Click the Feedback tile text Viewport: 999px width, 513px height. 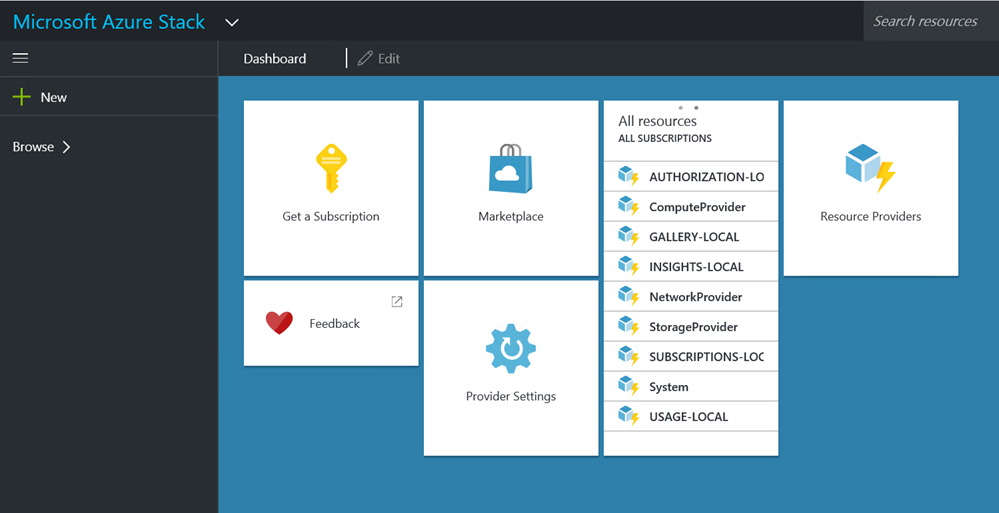pyautogui.click(x=334, y=324)
